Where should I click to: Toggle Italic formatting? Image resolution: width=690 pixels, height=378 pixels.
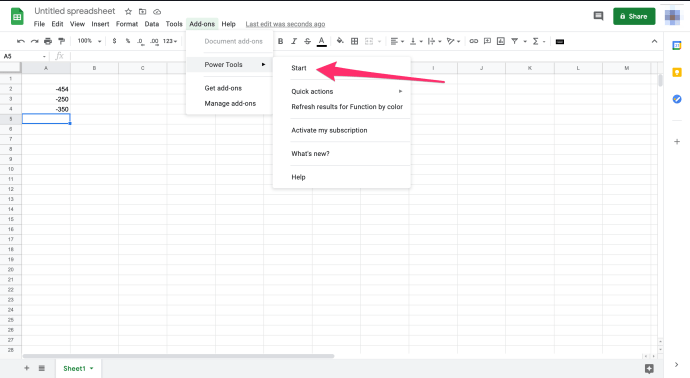pos(294,41)
